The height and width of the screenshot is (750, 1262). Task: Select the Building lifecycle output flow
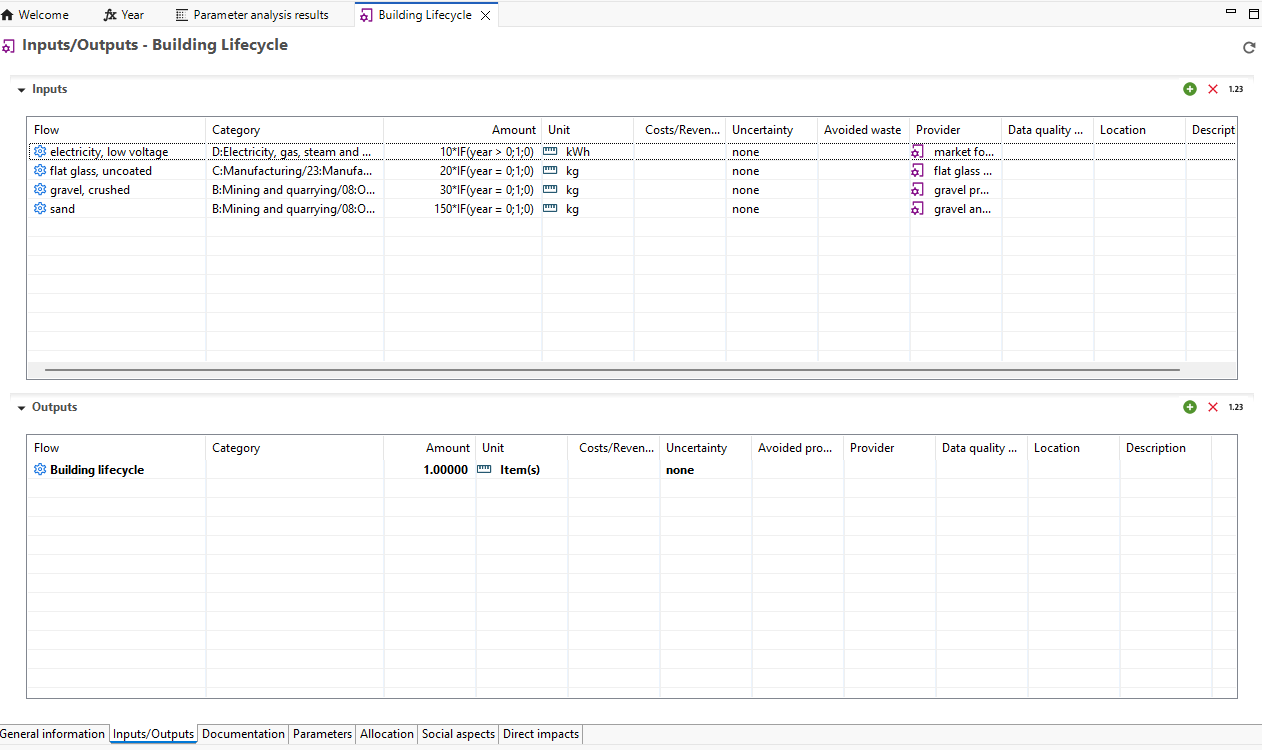(x=97, y=470)
